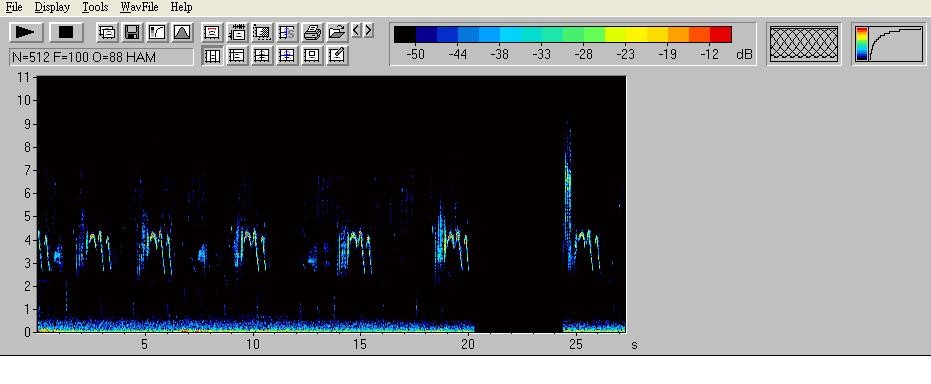Toggle the horizontal lines cursor mode button
931x384 pixels.
[x=237, y=56]
